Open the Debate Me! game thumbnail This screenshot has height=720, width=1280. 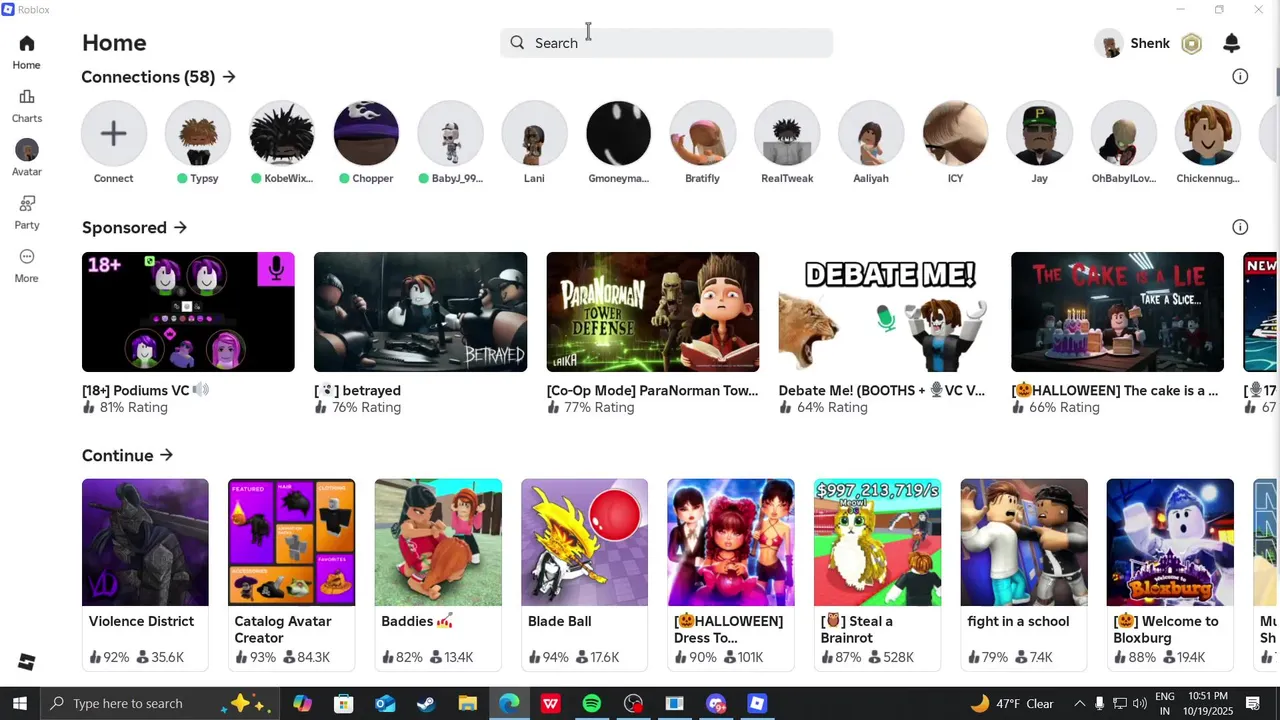pos(885,312)
